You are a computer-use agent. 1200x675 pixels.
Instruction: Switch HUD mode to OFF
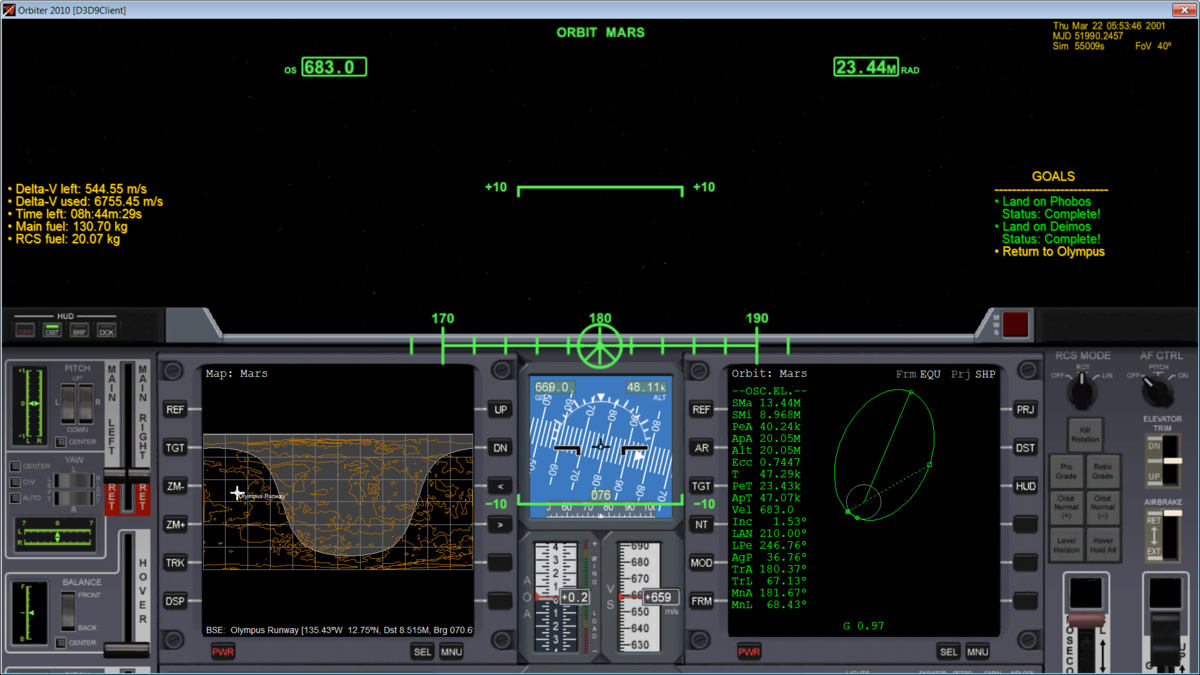click(x=25, y=331)
